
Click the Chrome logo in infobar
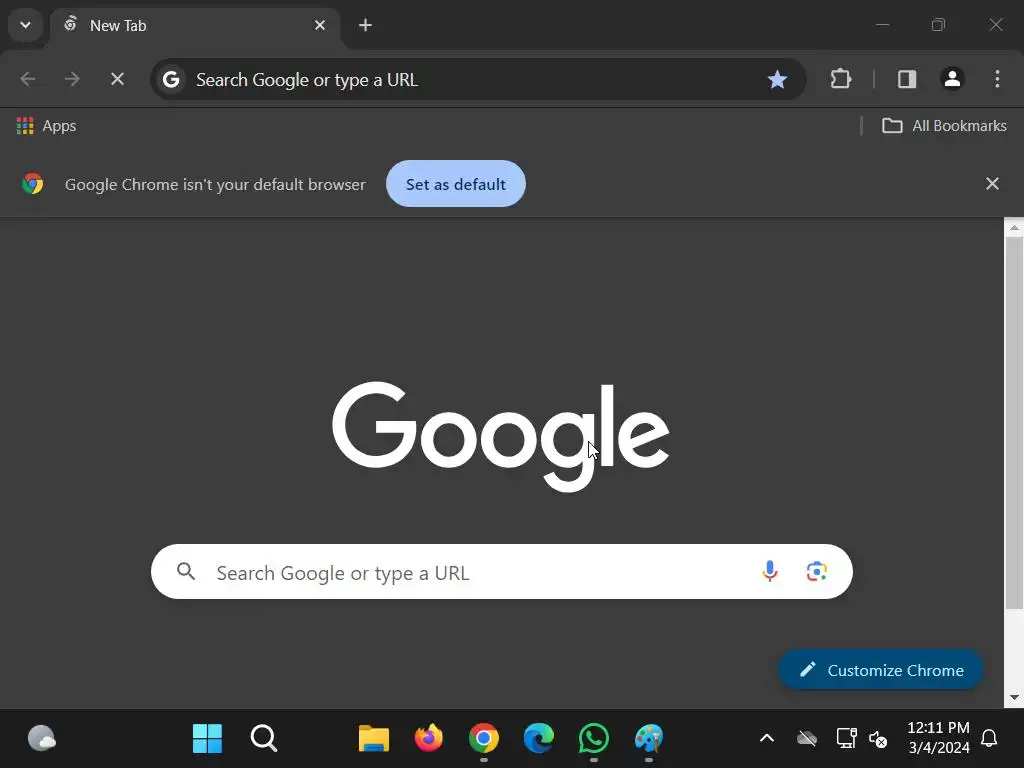[x=33, y=184]
